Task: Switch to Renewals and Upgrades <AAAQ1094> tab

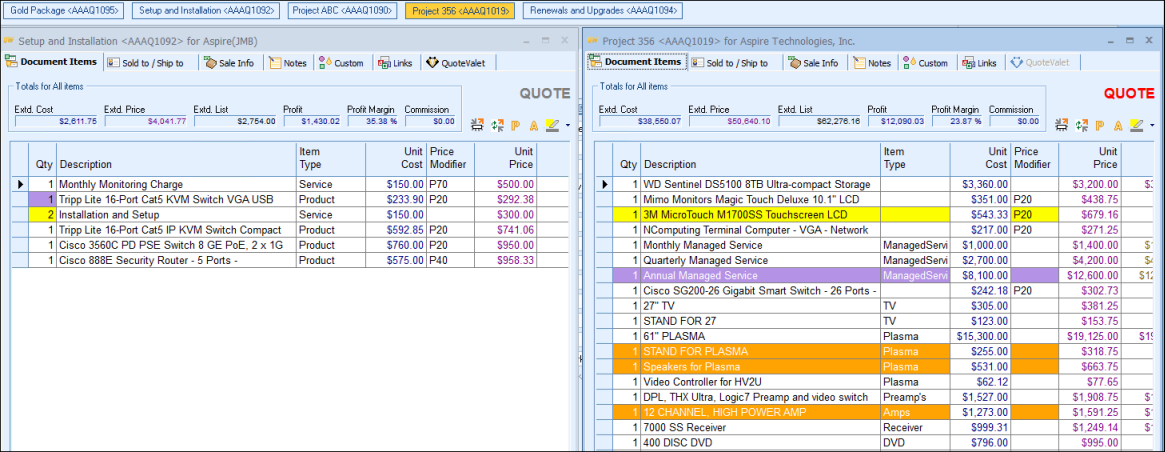Action: coord(603,10)
